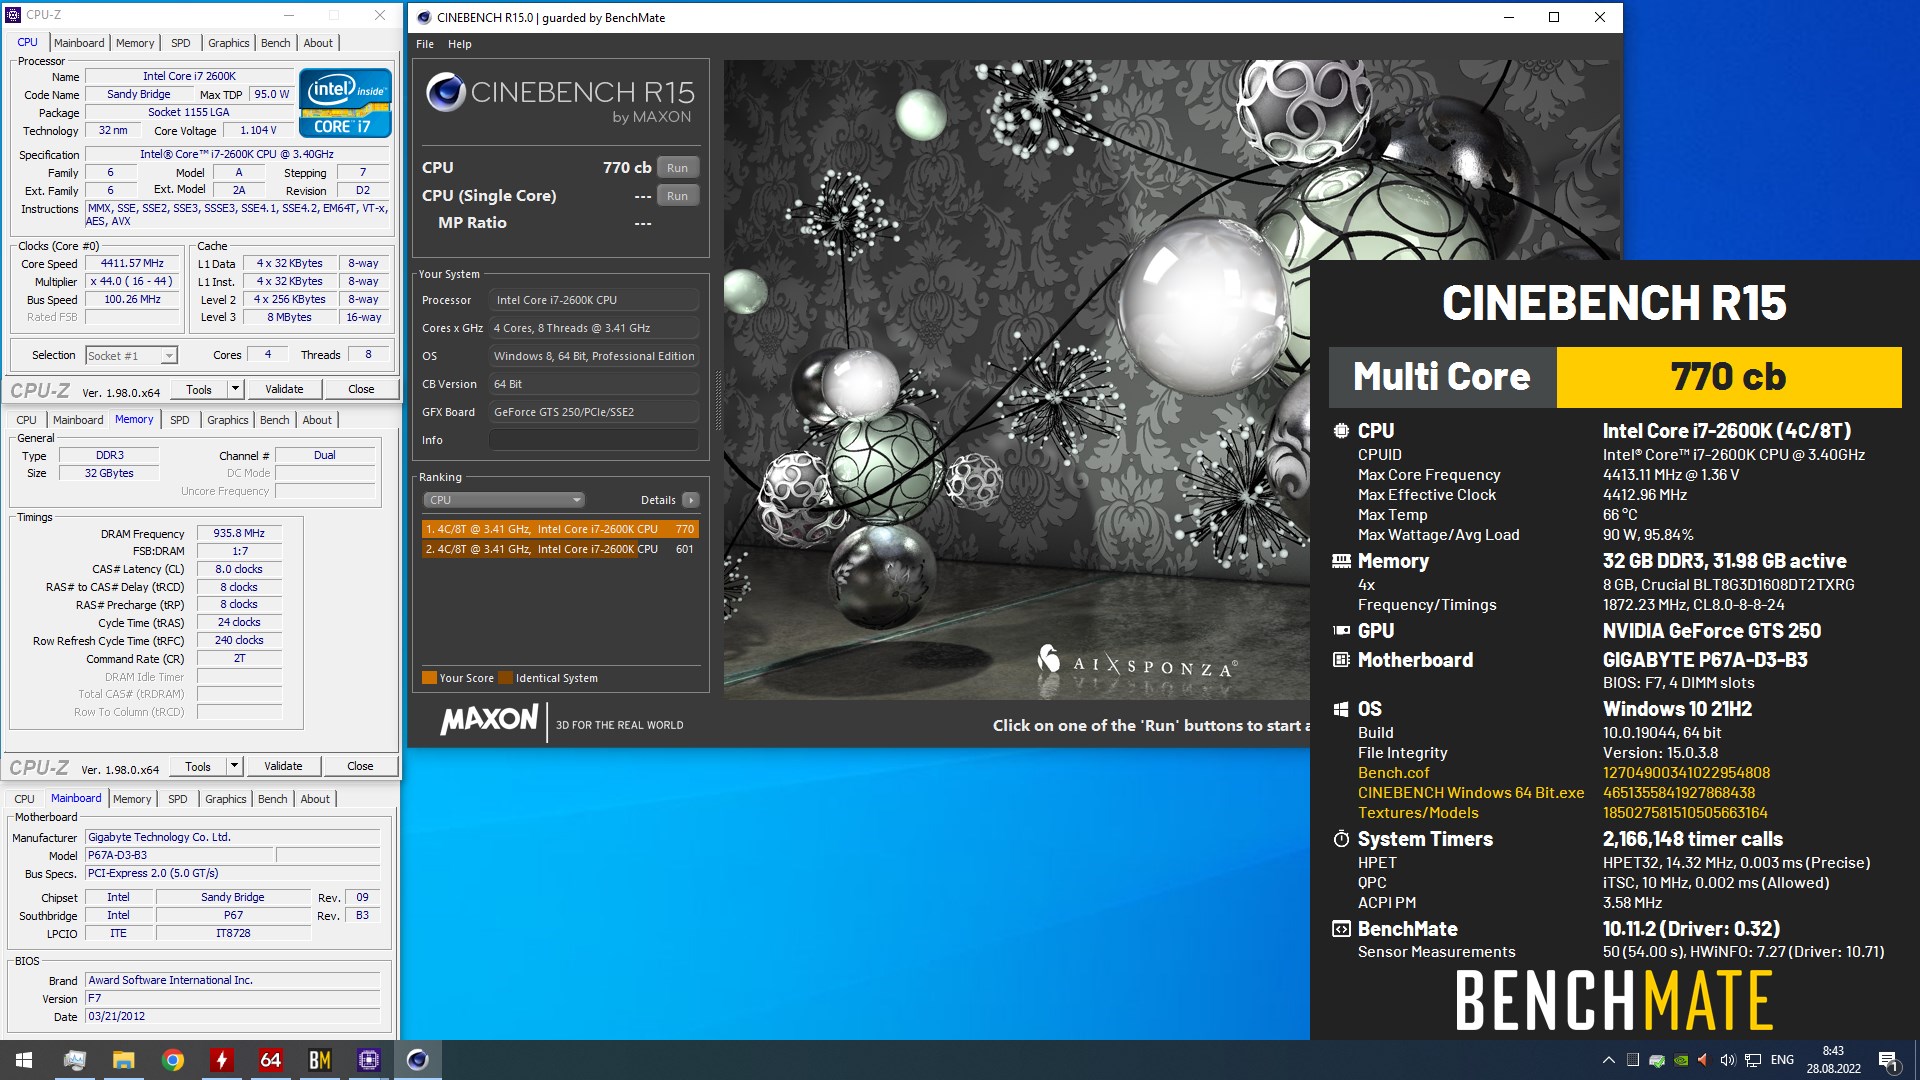Click the 770 cb Multi Core score in BenchMate
1920x1080 pixels.
coord(1729,377)
